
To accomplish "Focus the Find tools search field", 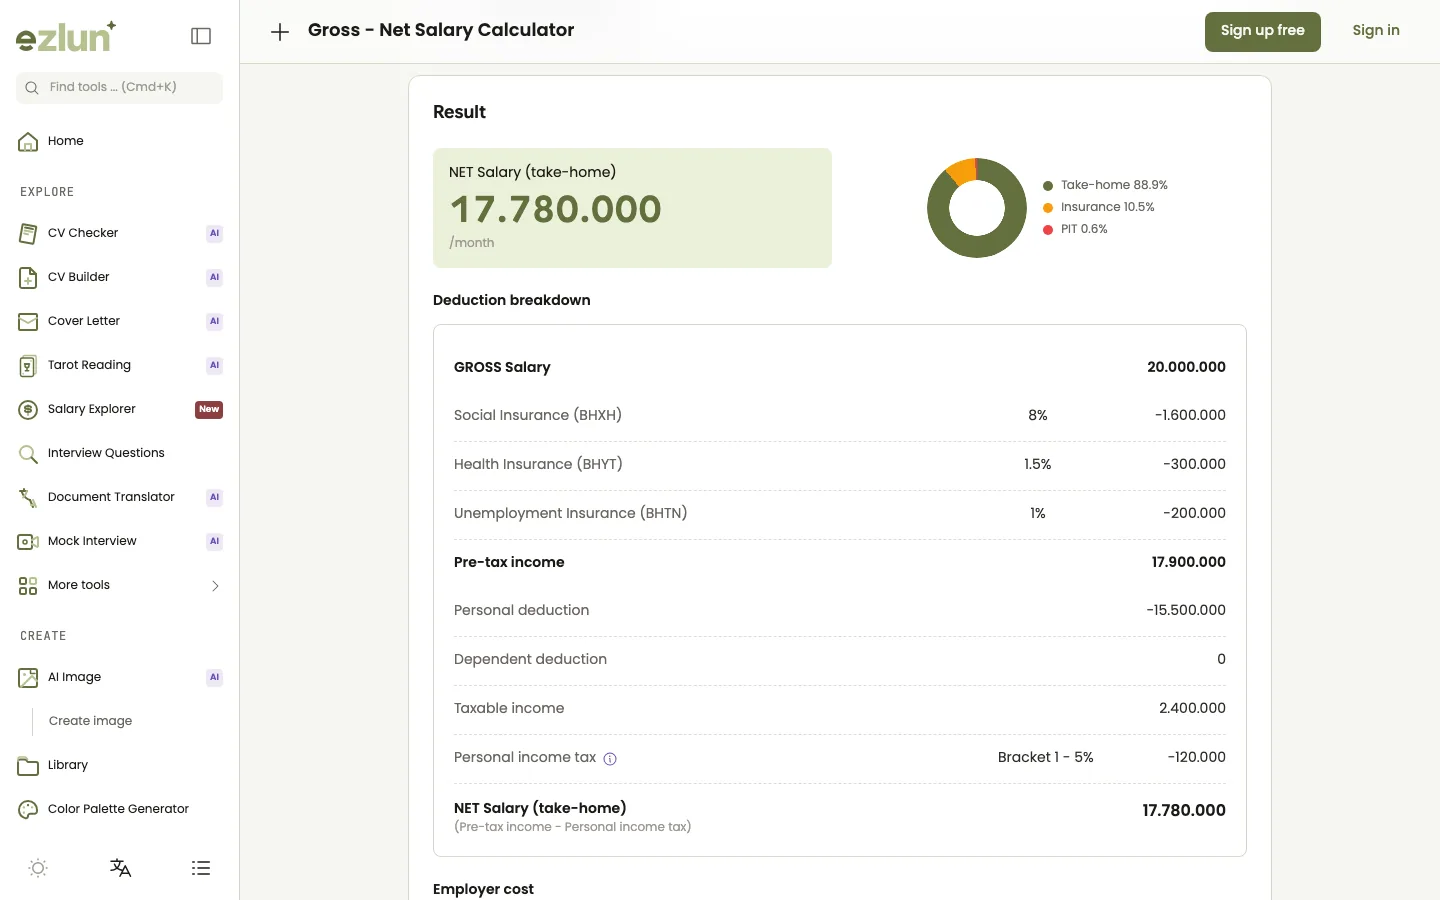I will pos(119,87).
